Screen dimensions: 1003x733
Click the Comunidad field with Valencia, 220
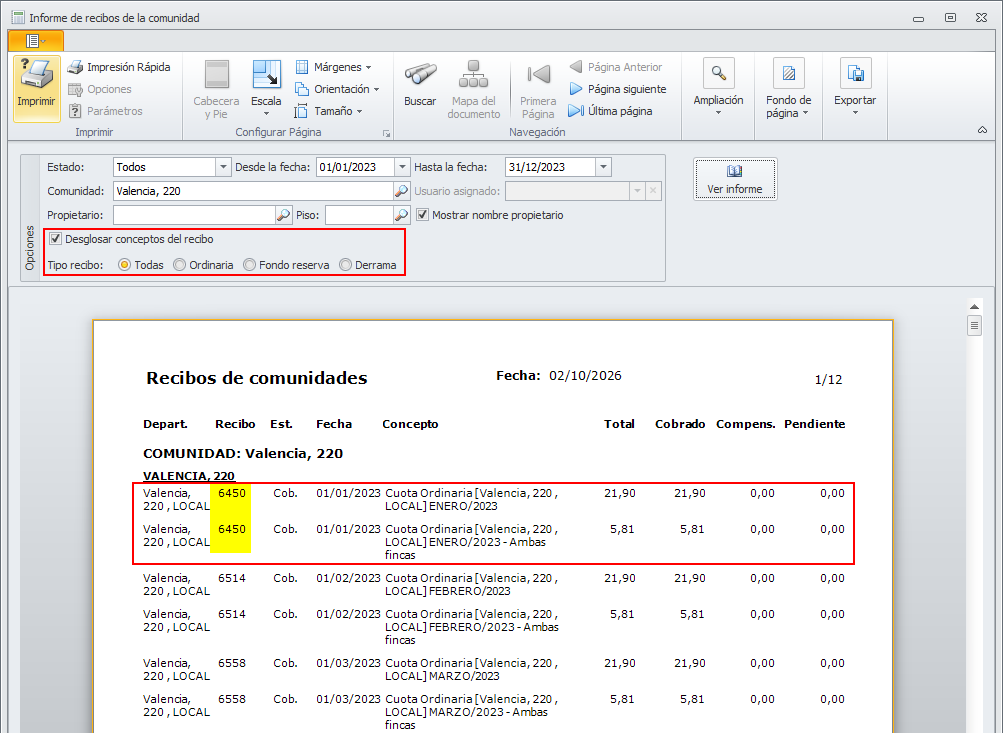[x=253, y=191]
